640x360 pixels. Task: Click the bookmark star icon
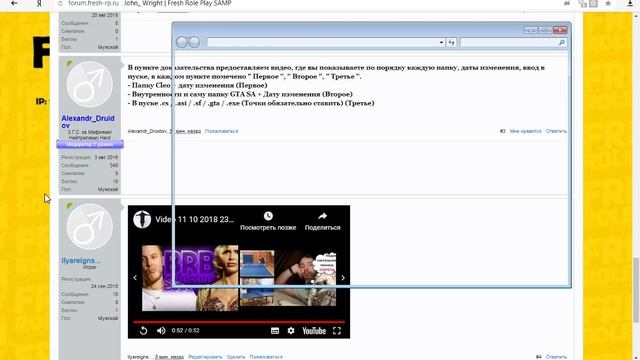pos(608,3)
